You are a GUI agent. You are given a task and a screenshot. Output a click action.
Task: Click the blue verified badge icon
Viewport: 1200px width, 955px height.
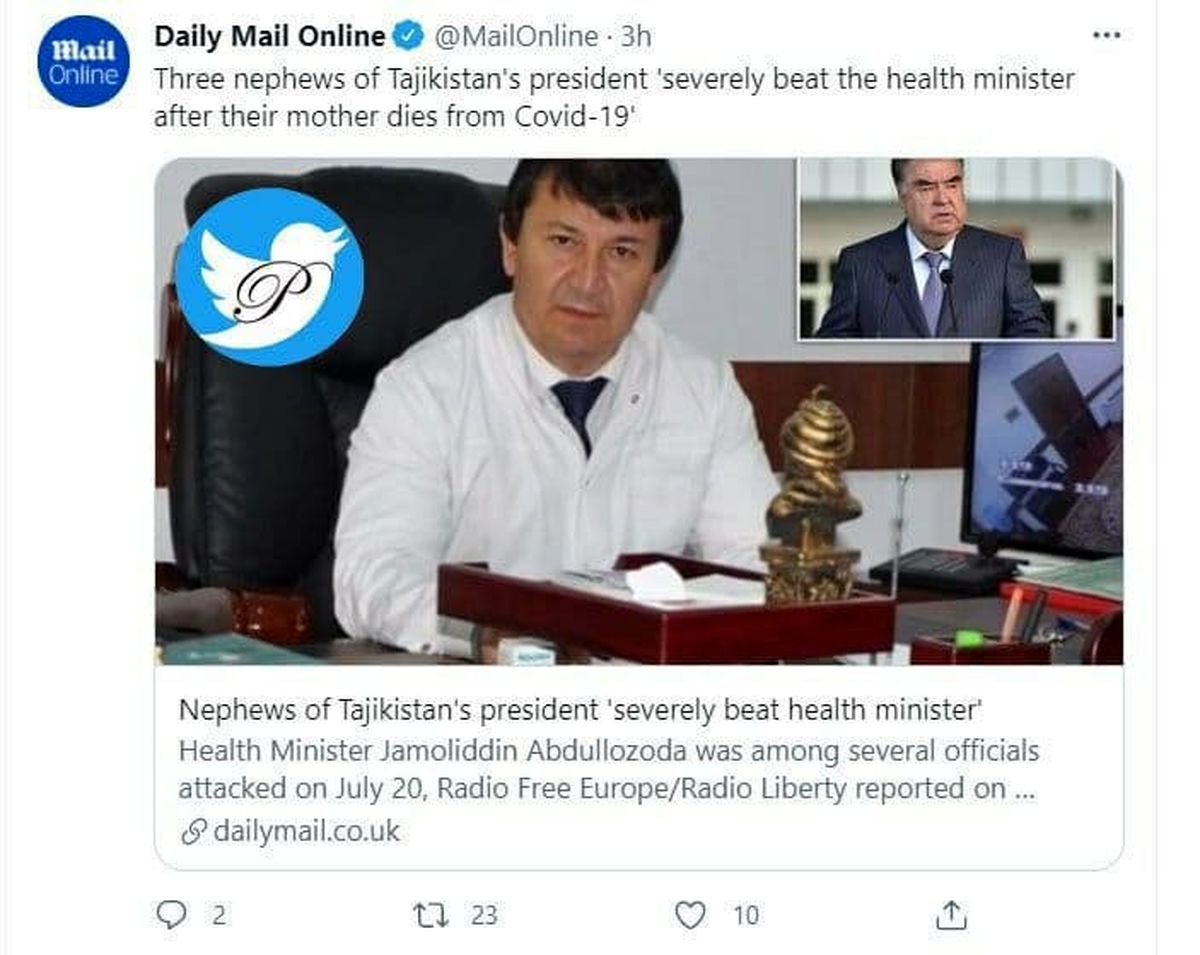(407, 37)
